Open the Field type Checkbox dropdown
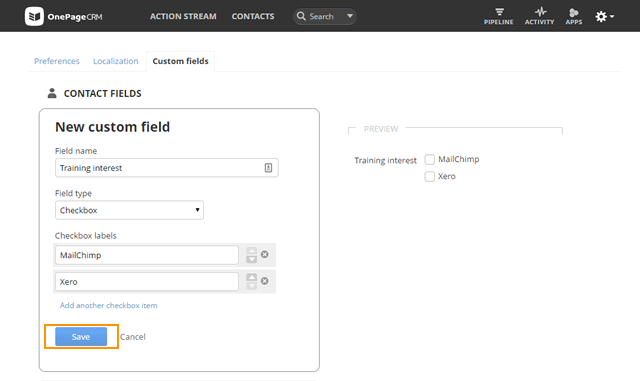Image resolution: width=640 pixels, height=381 pixels. click(129, 210)
